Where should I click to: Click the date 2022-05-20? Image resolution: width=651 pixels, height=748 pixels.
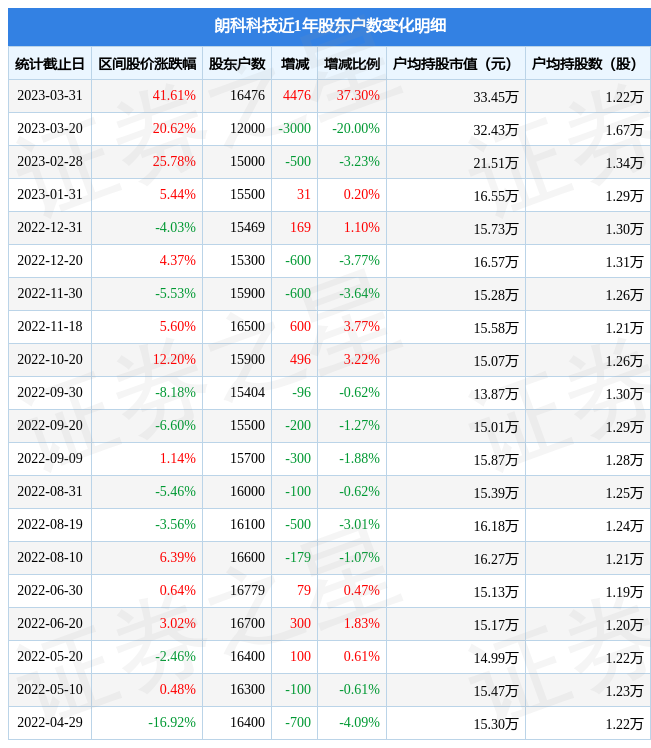coord(50,656)
